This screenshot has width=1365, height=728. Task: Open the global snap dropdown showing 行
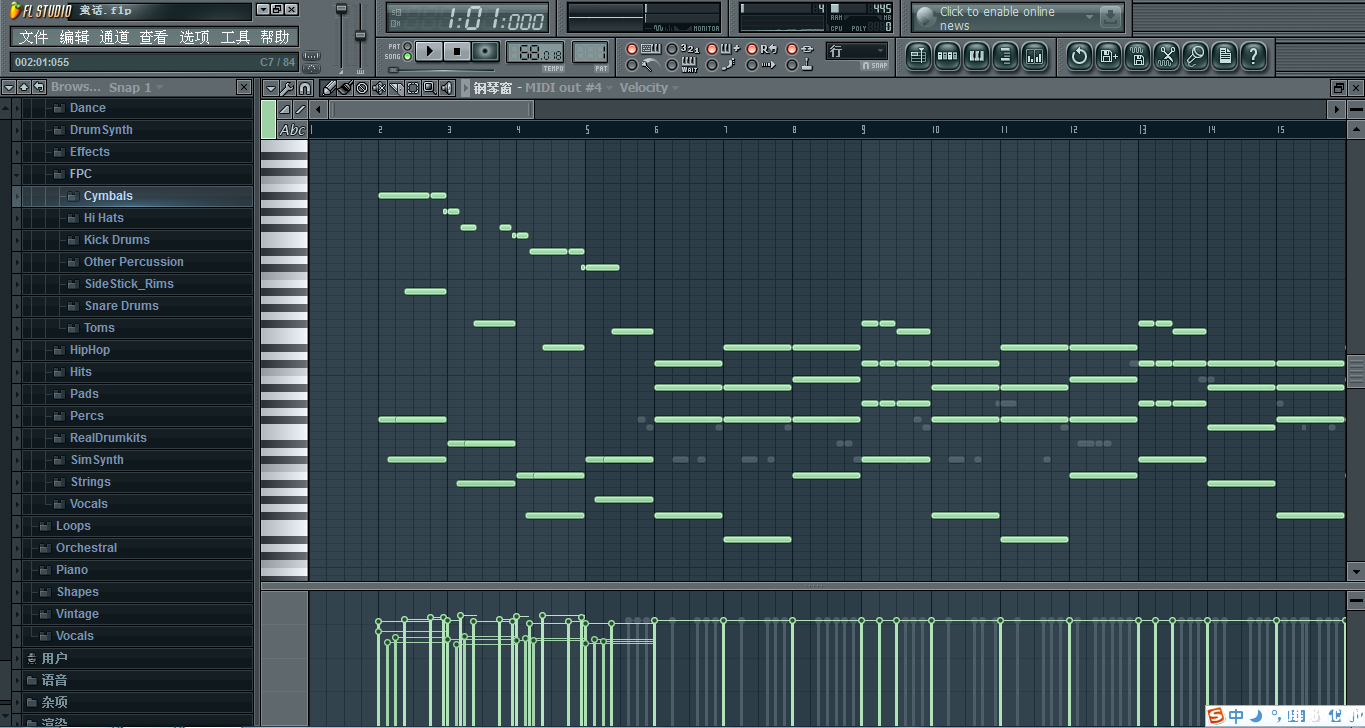point(857,51)
